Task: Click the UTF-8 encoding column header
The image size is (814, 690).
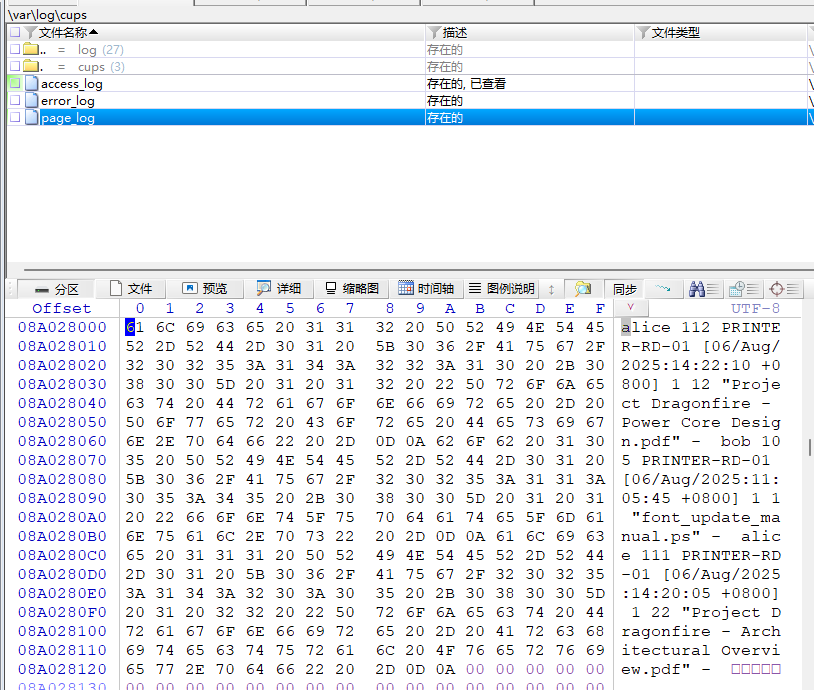Action: (x=755, y=308)
